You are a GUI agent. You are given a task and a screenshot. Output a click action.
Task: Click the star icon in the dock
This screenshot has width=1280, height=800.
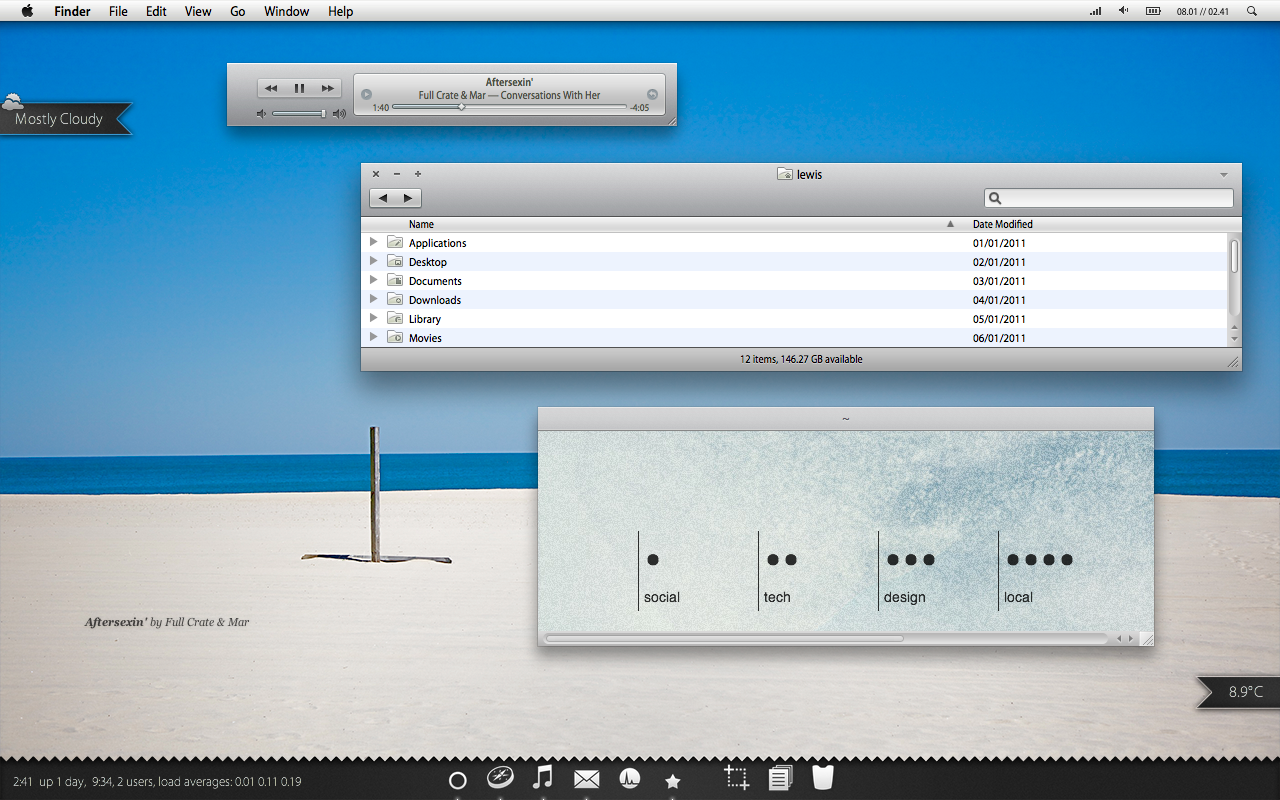point(673,780)
